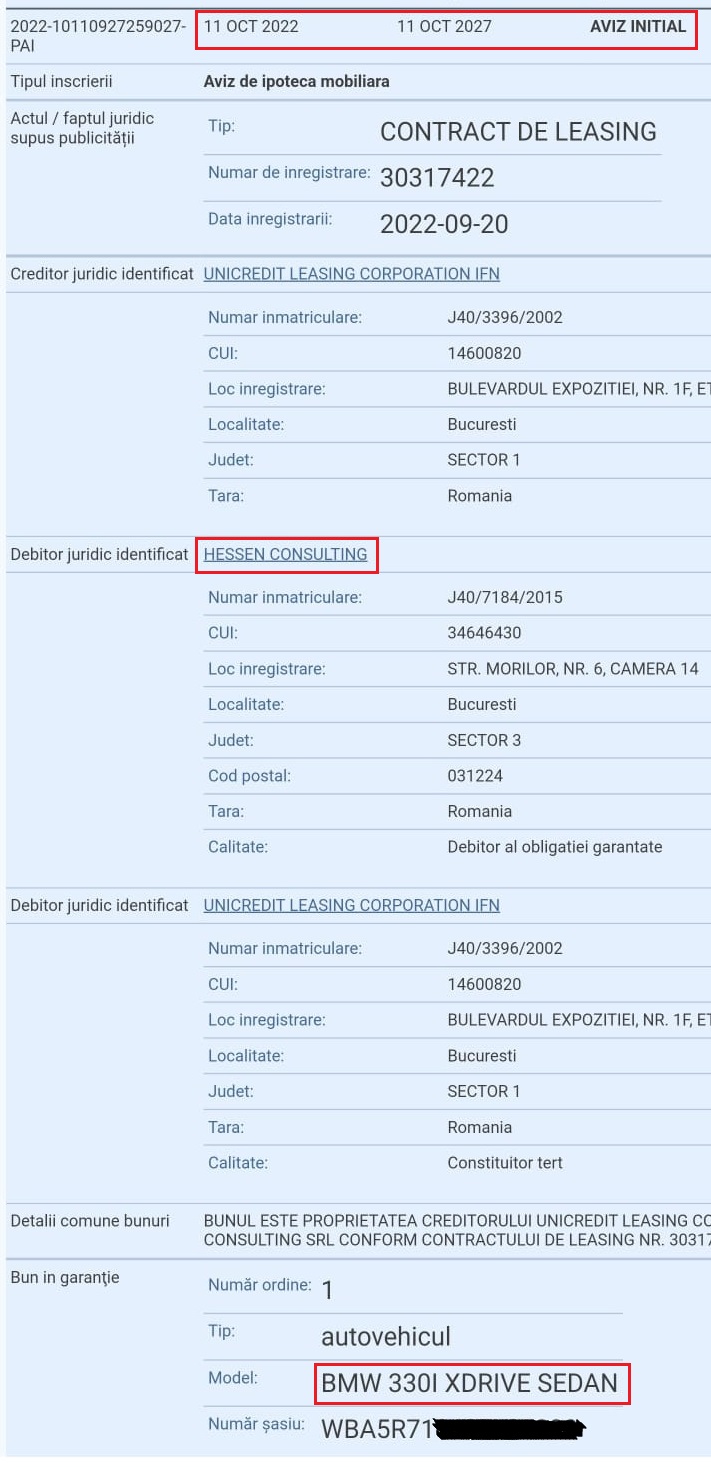Click the CONTRACT DE LEASING value

tap(518, 132)
